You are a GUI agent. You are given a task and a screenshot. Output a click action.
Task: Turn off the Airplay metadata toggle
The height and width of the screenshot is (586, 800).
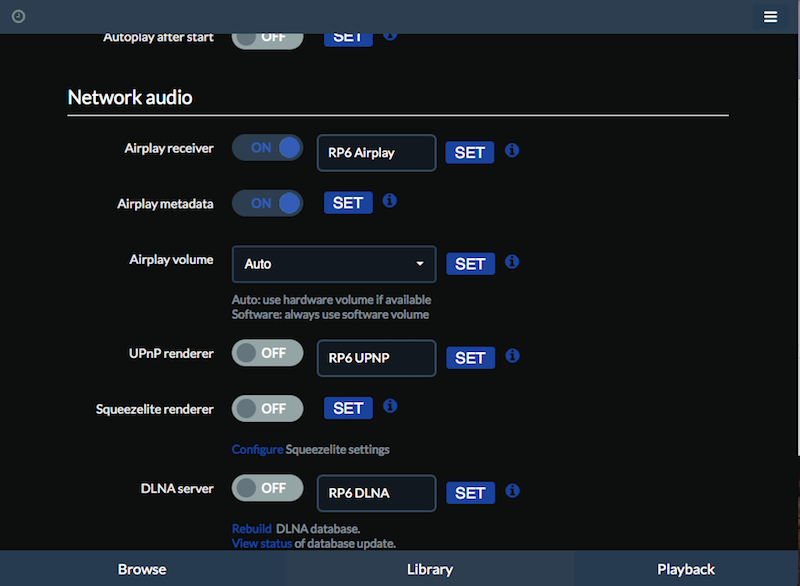267,203
